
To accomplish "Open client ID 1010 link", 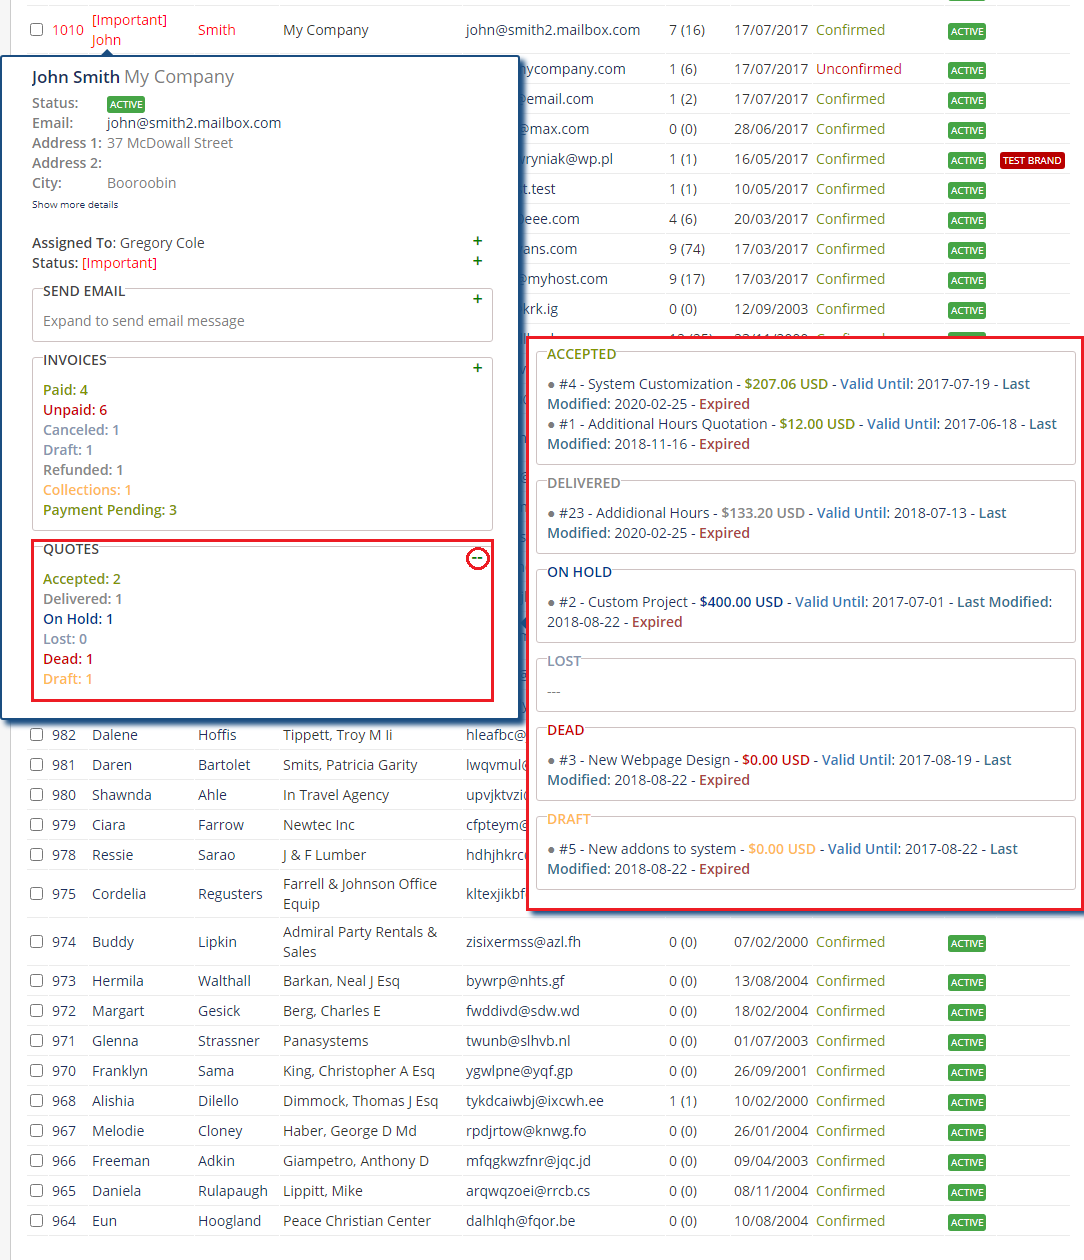I will [x=68, y=30].
